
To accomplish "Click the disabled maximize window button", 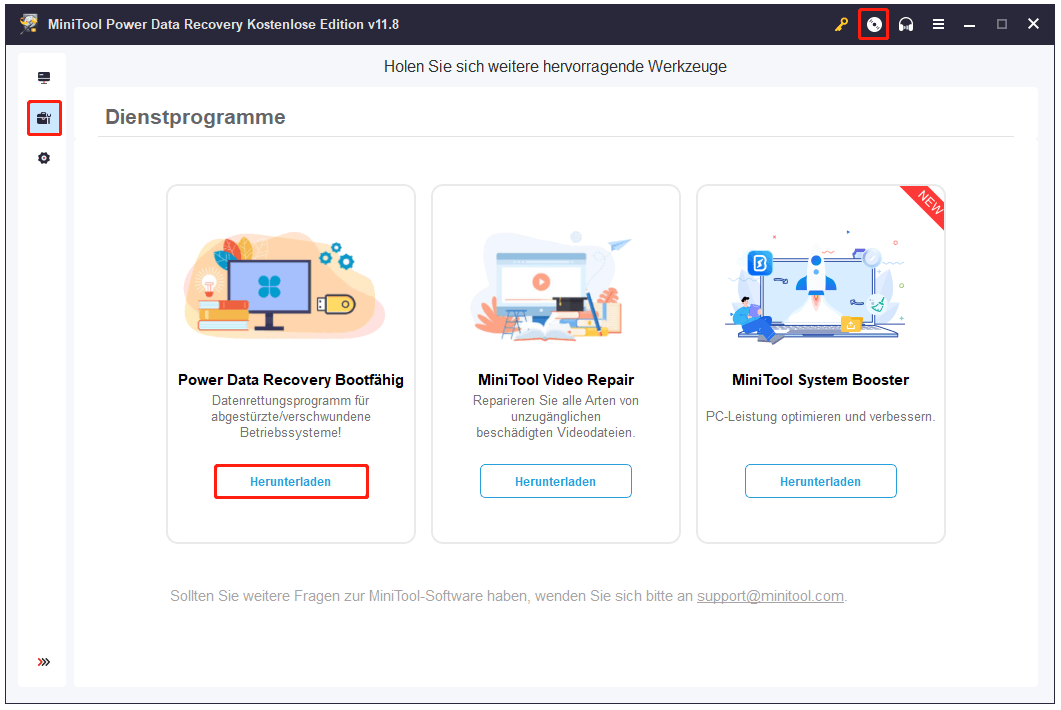I will (x=1001, y=24).
